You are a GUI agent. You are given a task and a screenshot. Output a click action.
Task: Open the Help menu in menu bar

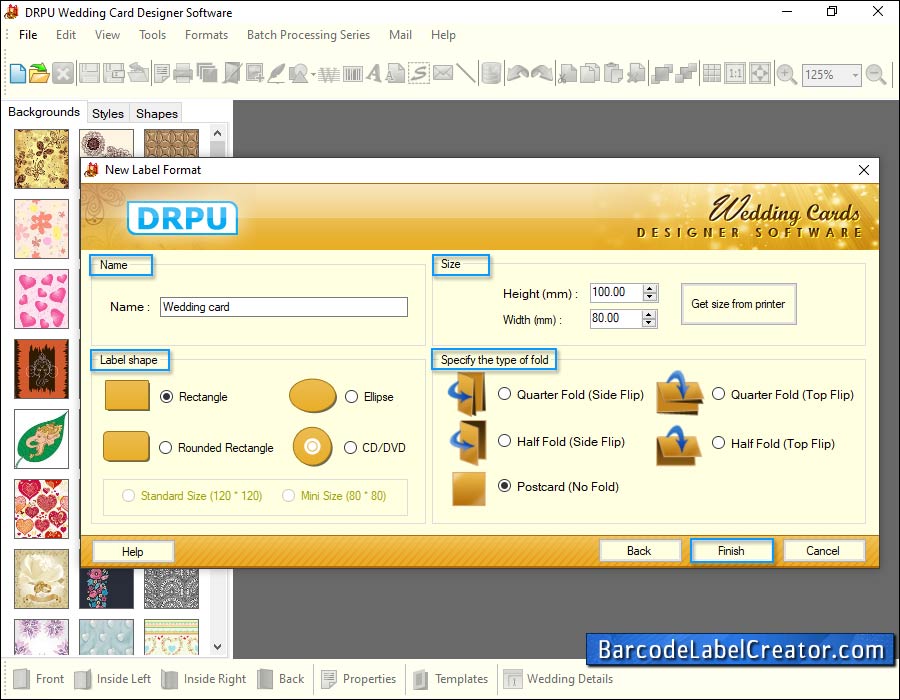(443, 35)
